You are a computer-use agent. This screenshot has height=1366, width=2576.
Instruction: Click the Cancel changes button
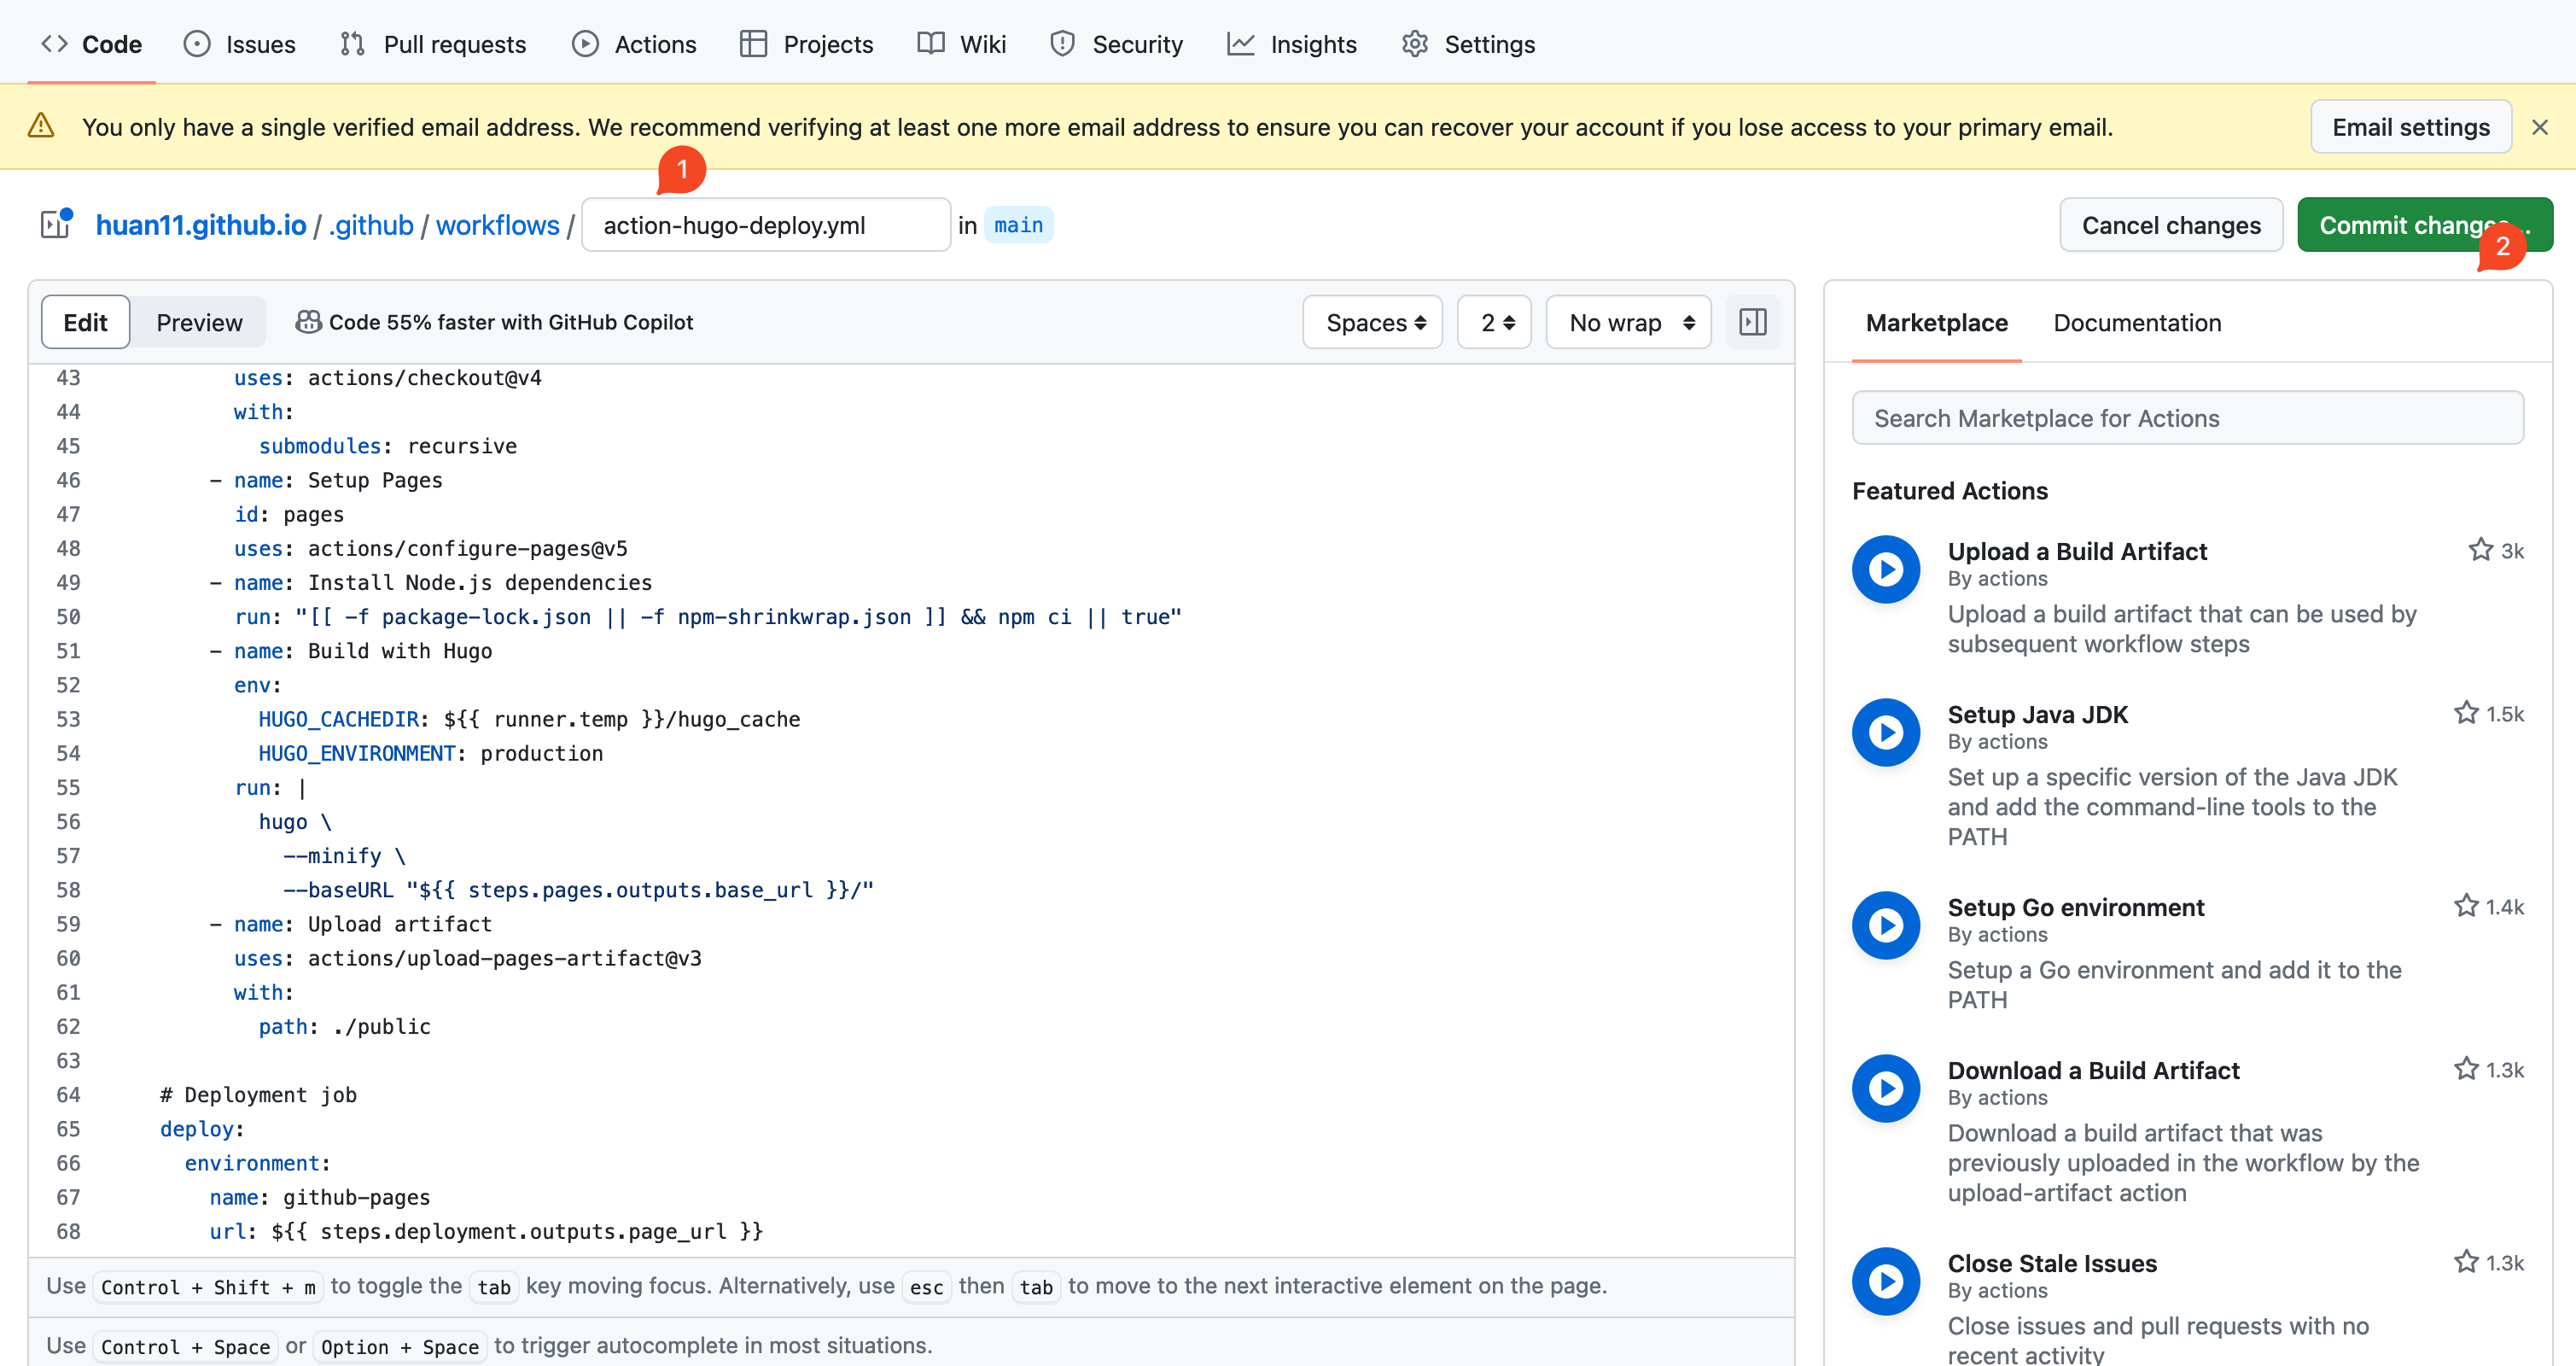pos(2171,225)
